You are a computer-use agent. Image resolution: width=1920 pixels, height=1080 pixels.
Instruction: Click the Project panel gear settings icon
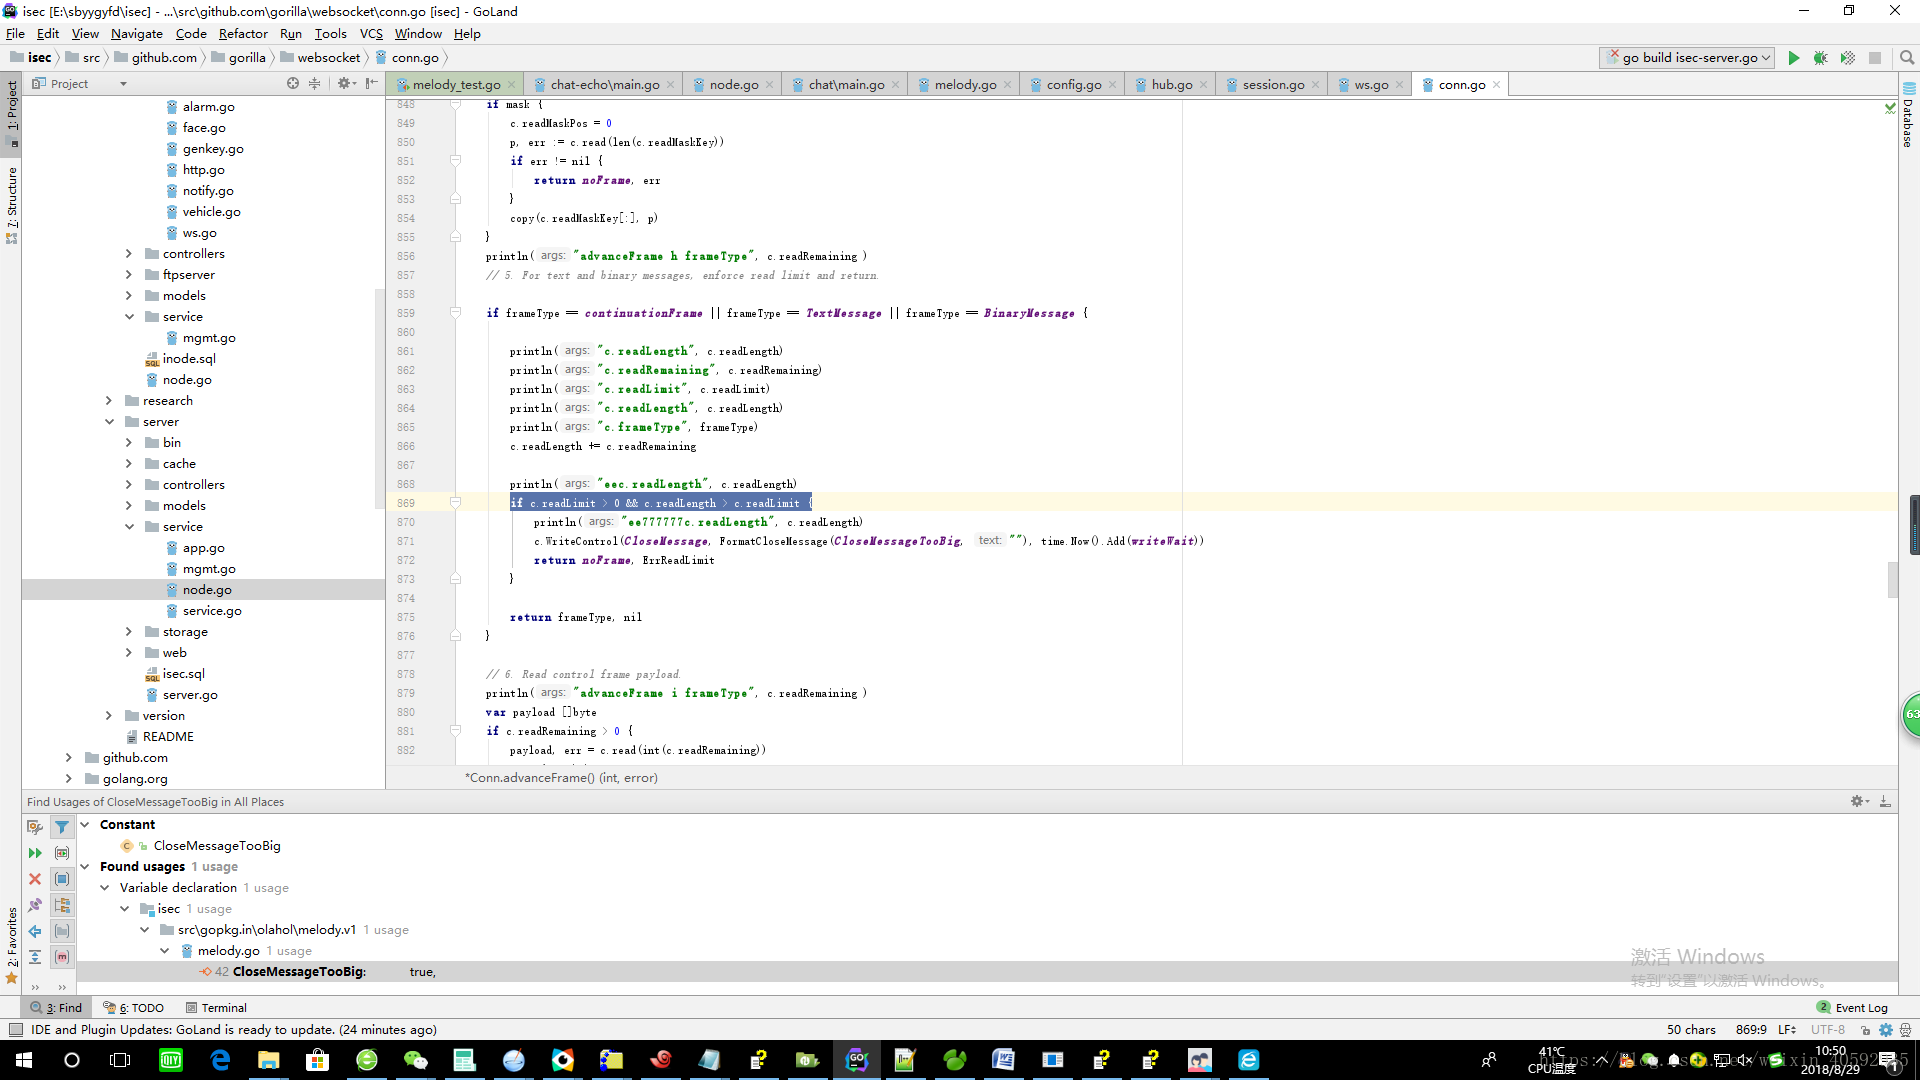point(344,84)
